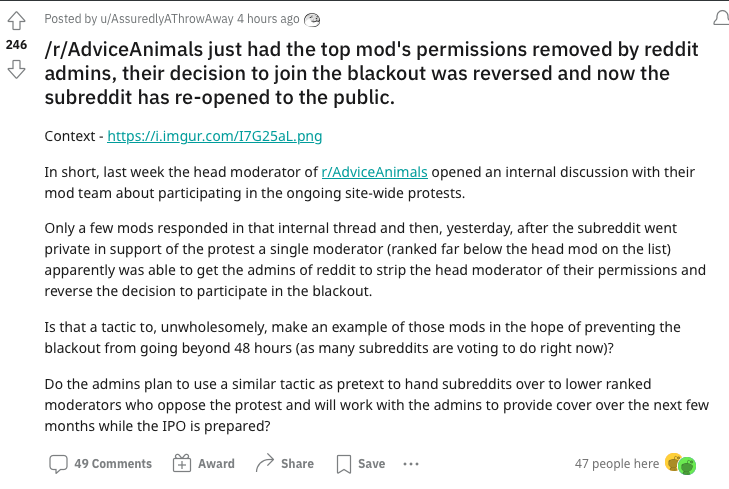Click the 'Award' text label

pos(216,463)
